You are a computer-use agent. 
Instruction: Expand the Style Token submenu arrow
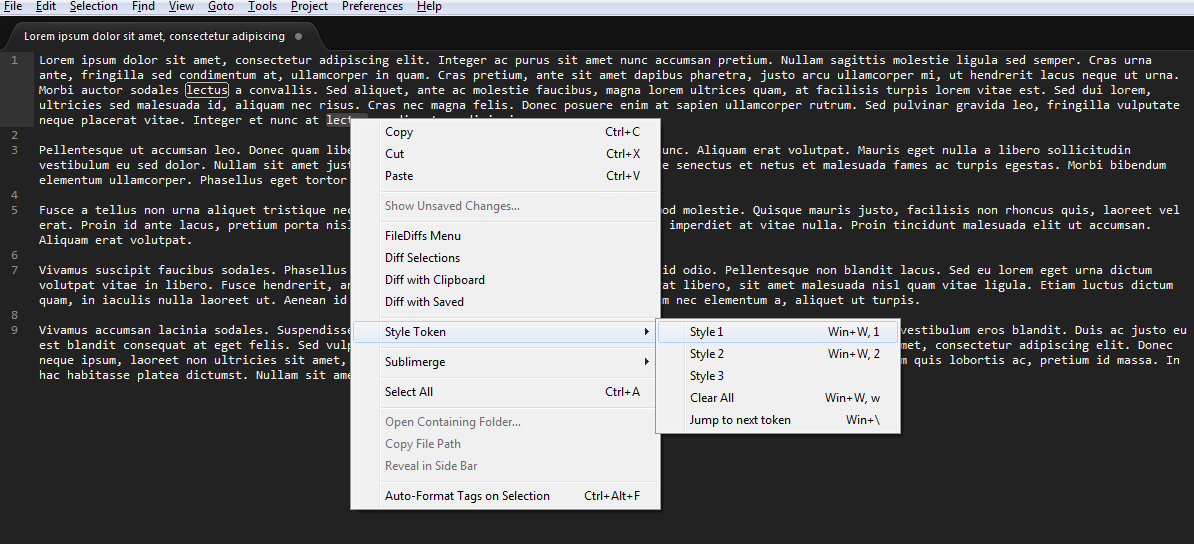click(646, 332)
